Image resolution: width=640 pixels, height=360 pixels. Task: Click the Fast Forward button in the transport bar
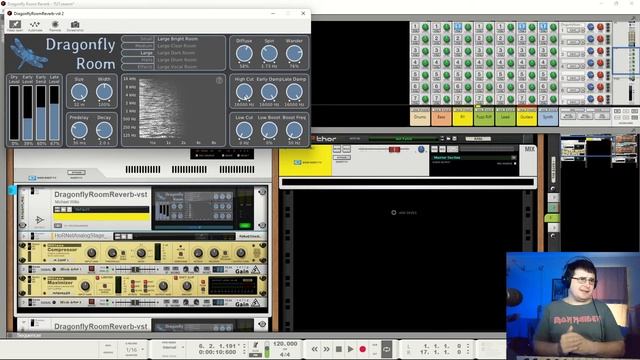tap(327, 349)
